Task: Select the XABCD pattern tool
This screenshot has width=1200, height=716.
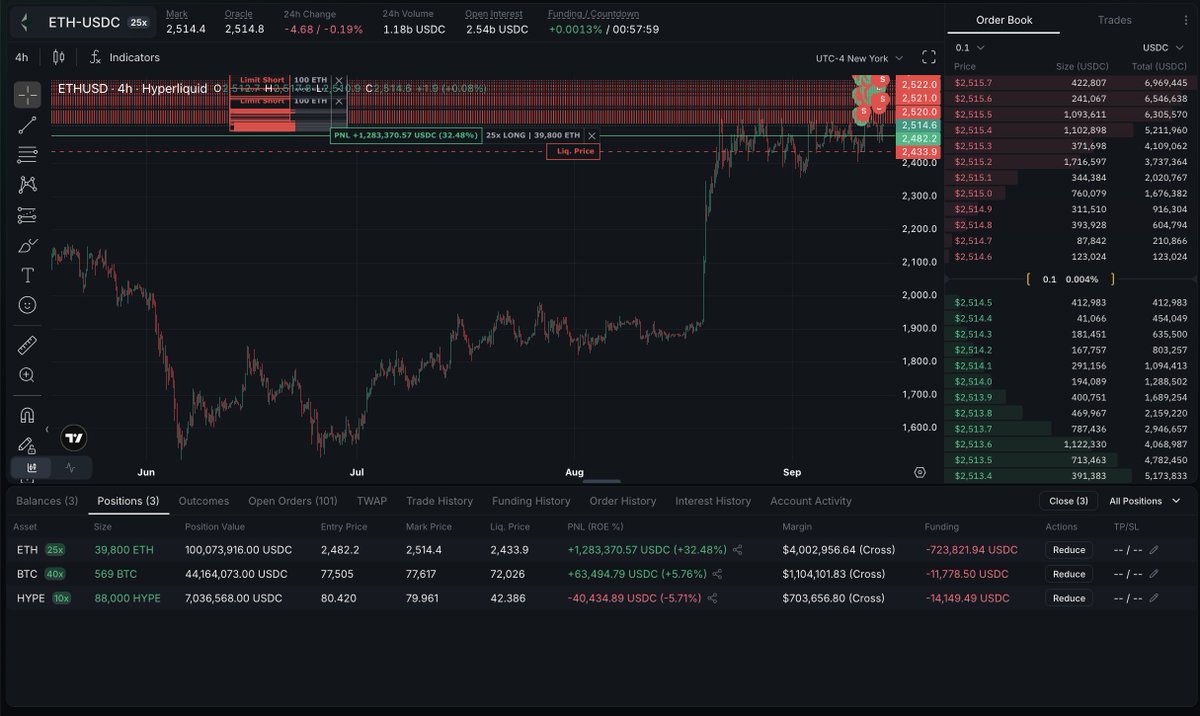Action: click(27, 185)
